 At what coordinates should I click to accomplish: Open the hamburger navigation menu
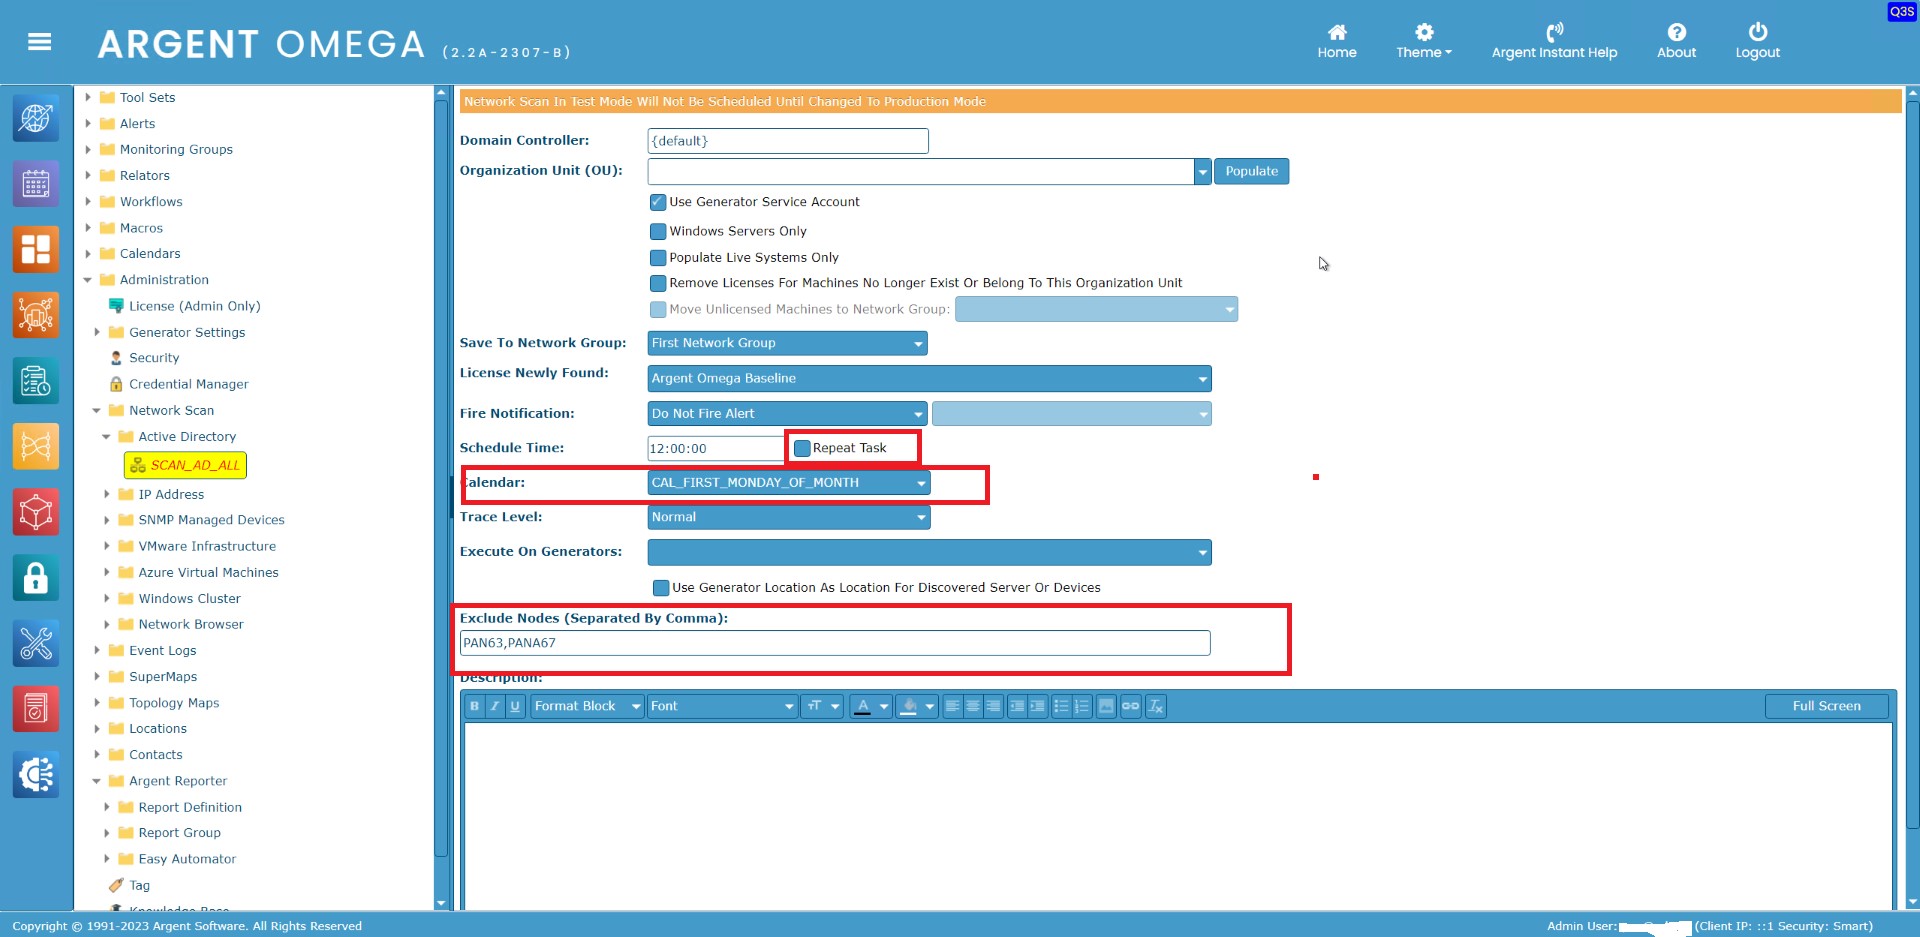coord(39,42)
